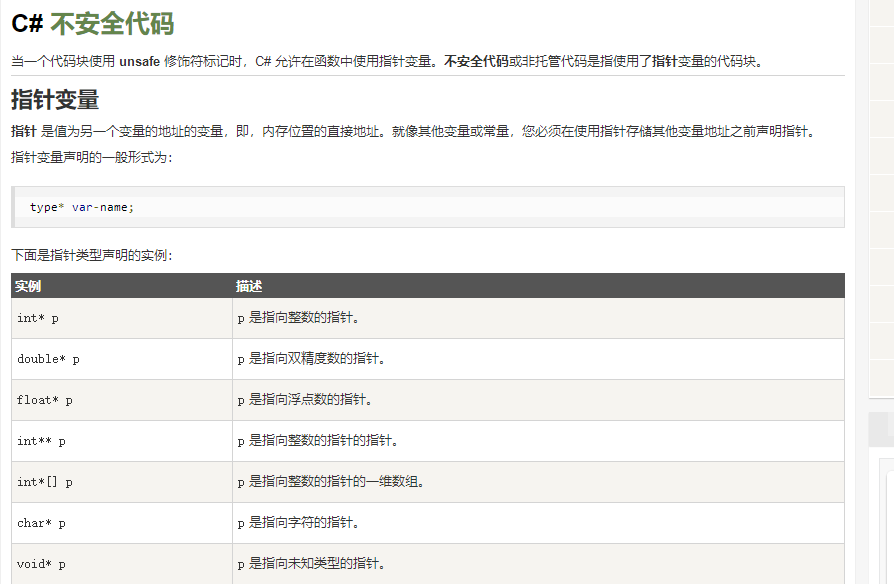The image size is (894, 584).
Task: Click description "p 是指向整数的指针的指针。"
Action: (x=318, y=441)
